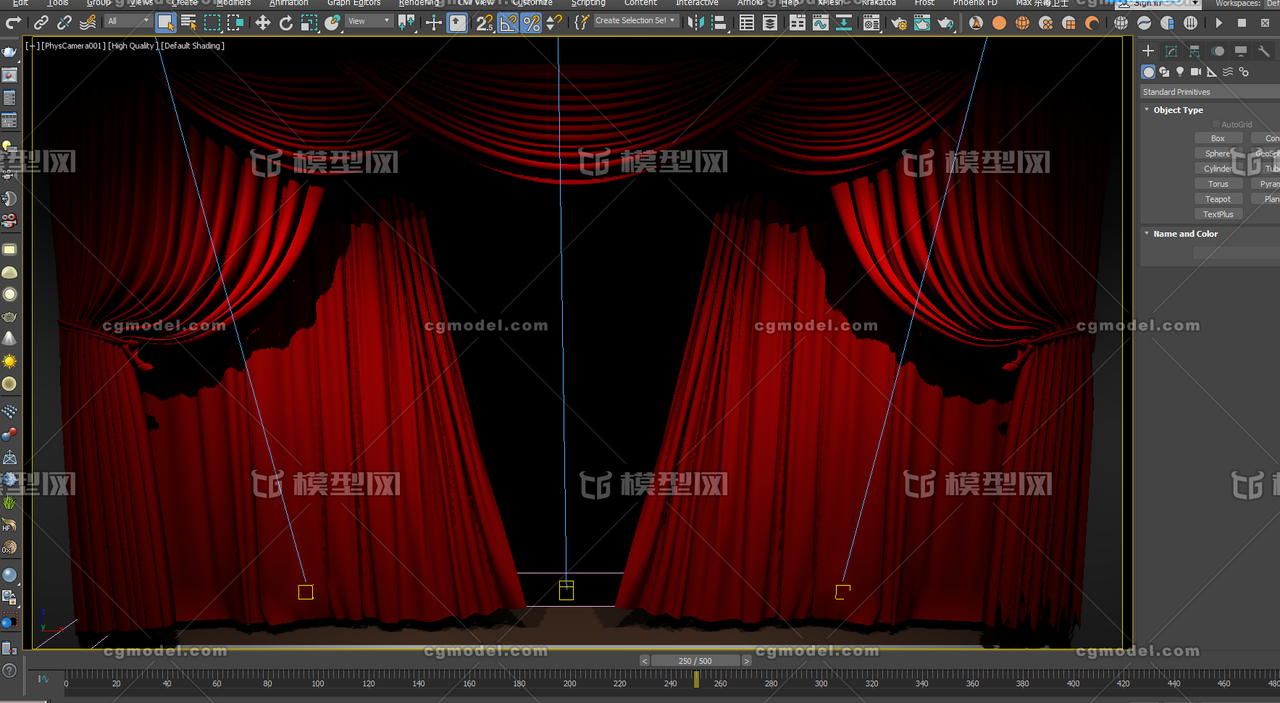The width and height of the screenshot is (1280, 703).
Task: Create a Torus primitive
Action: coord(1217,184)
